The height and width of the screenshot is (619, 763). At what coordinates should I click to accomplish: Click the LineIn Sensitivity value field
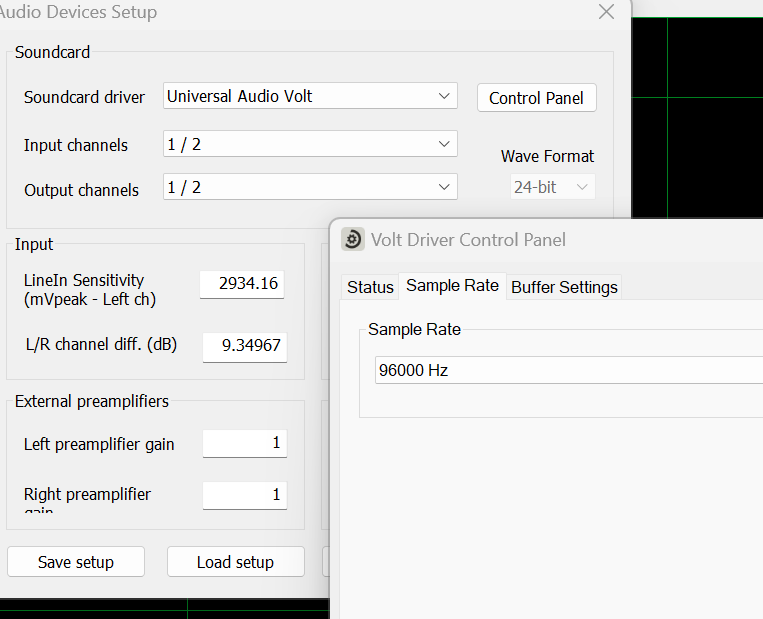point(242,284)
